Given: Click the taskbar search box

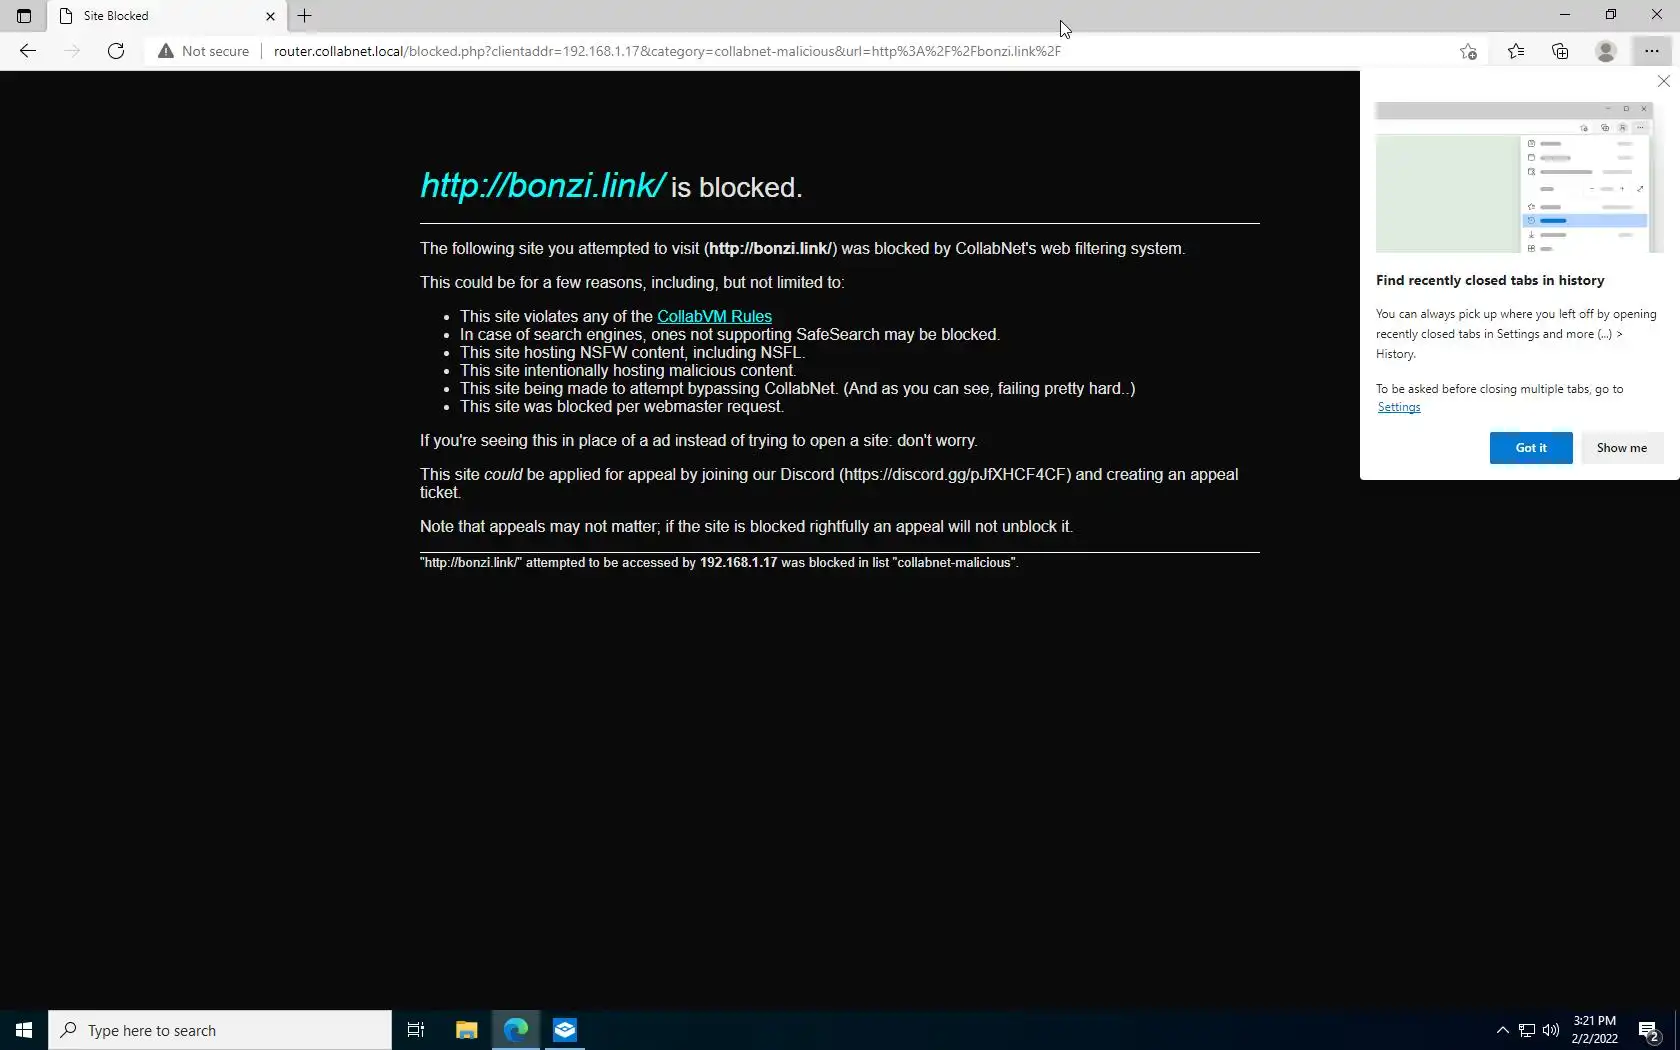Looking at the screenshot, I should point(220,1030).
